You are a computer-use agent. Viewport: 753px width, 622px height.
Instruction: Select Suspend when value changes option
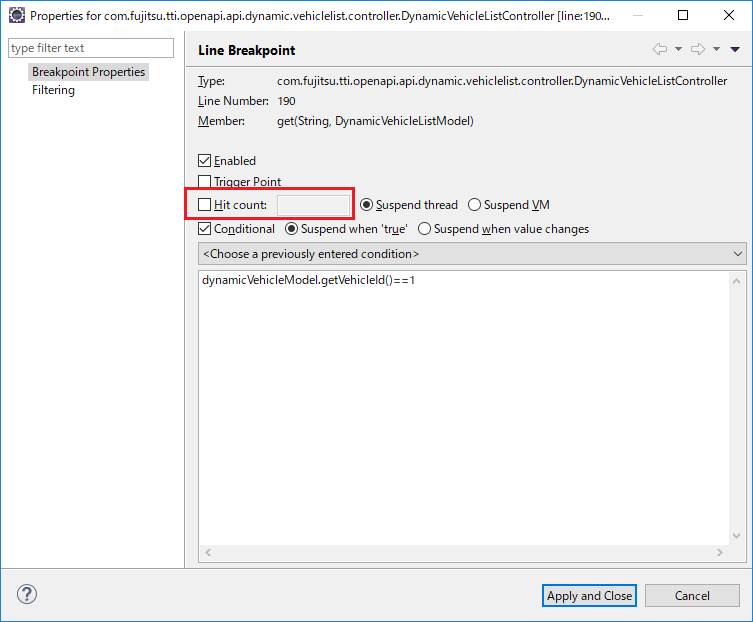click(x=425, y=229)
